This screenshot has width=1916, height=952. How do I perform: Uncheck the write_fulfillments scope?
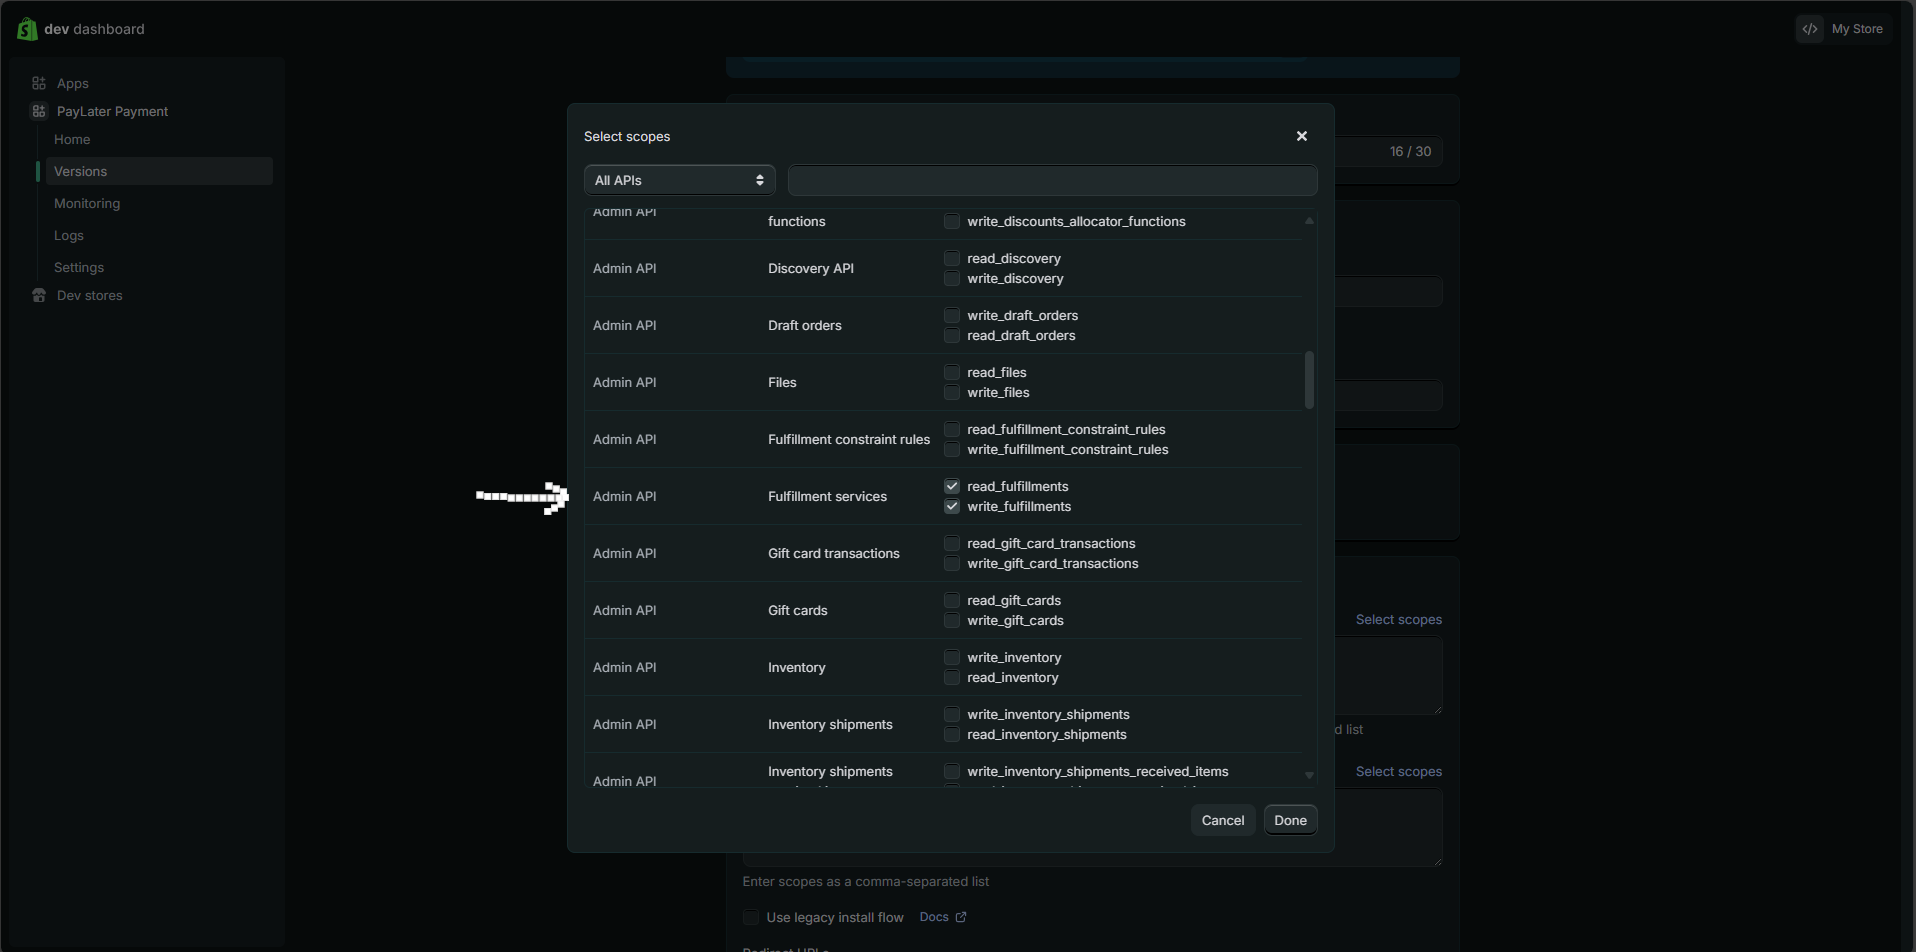pos(952,507)
